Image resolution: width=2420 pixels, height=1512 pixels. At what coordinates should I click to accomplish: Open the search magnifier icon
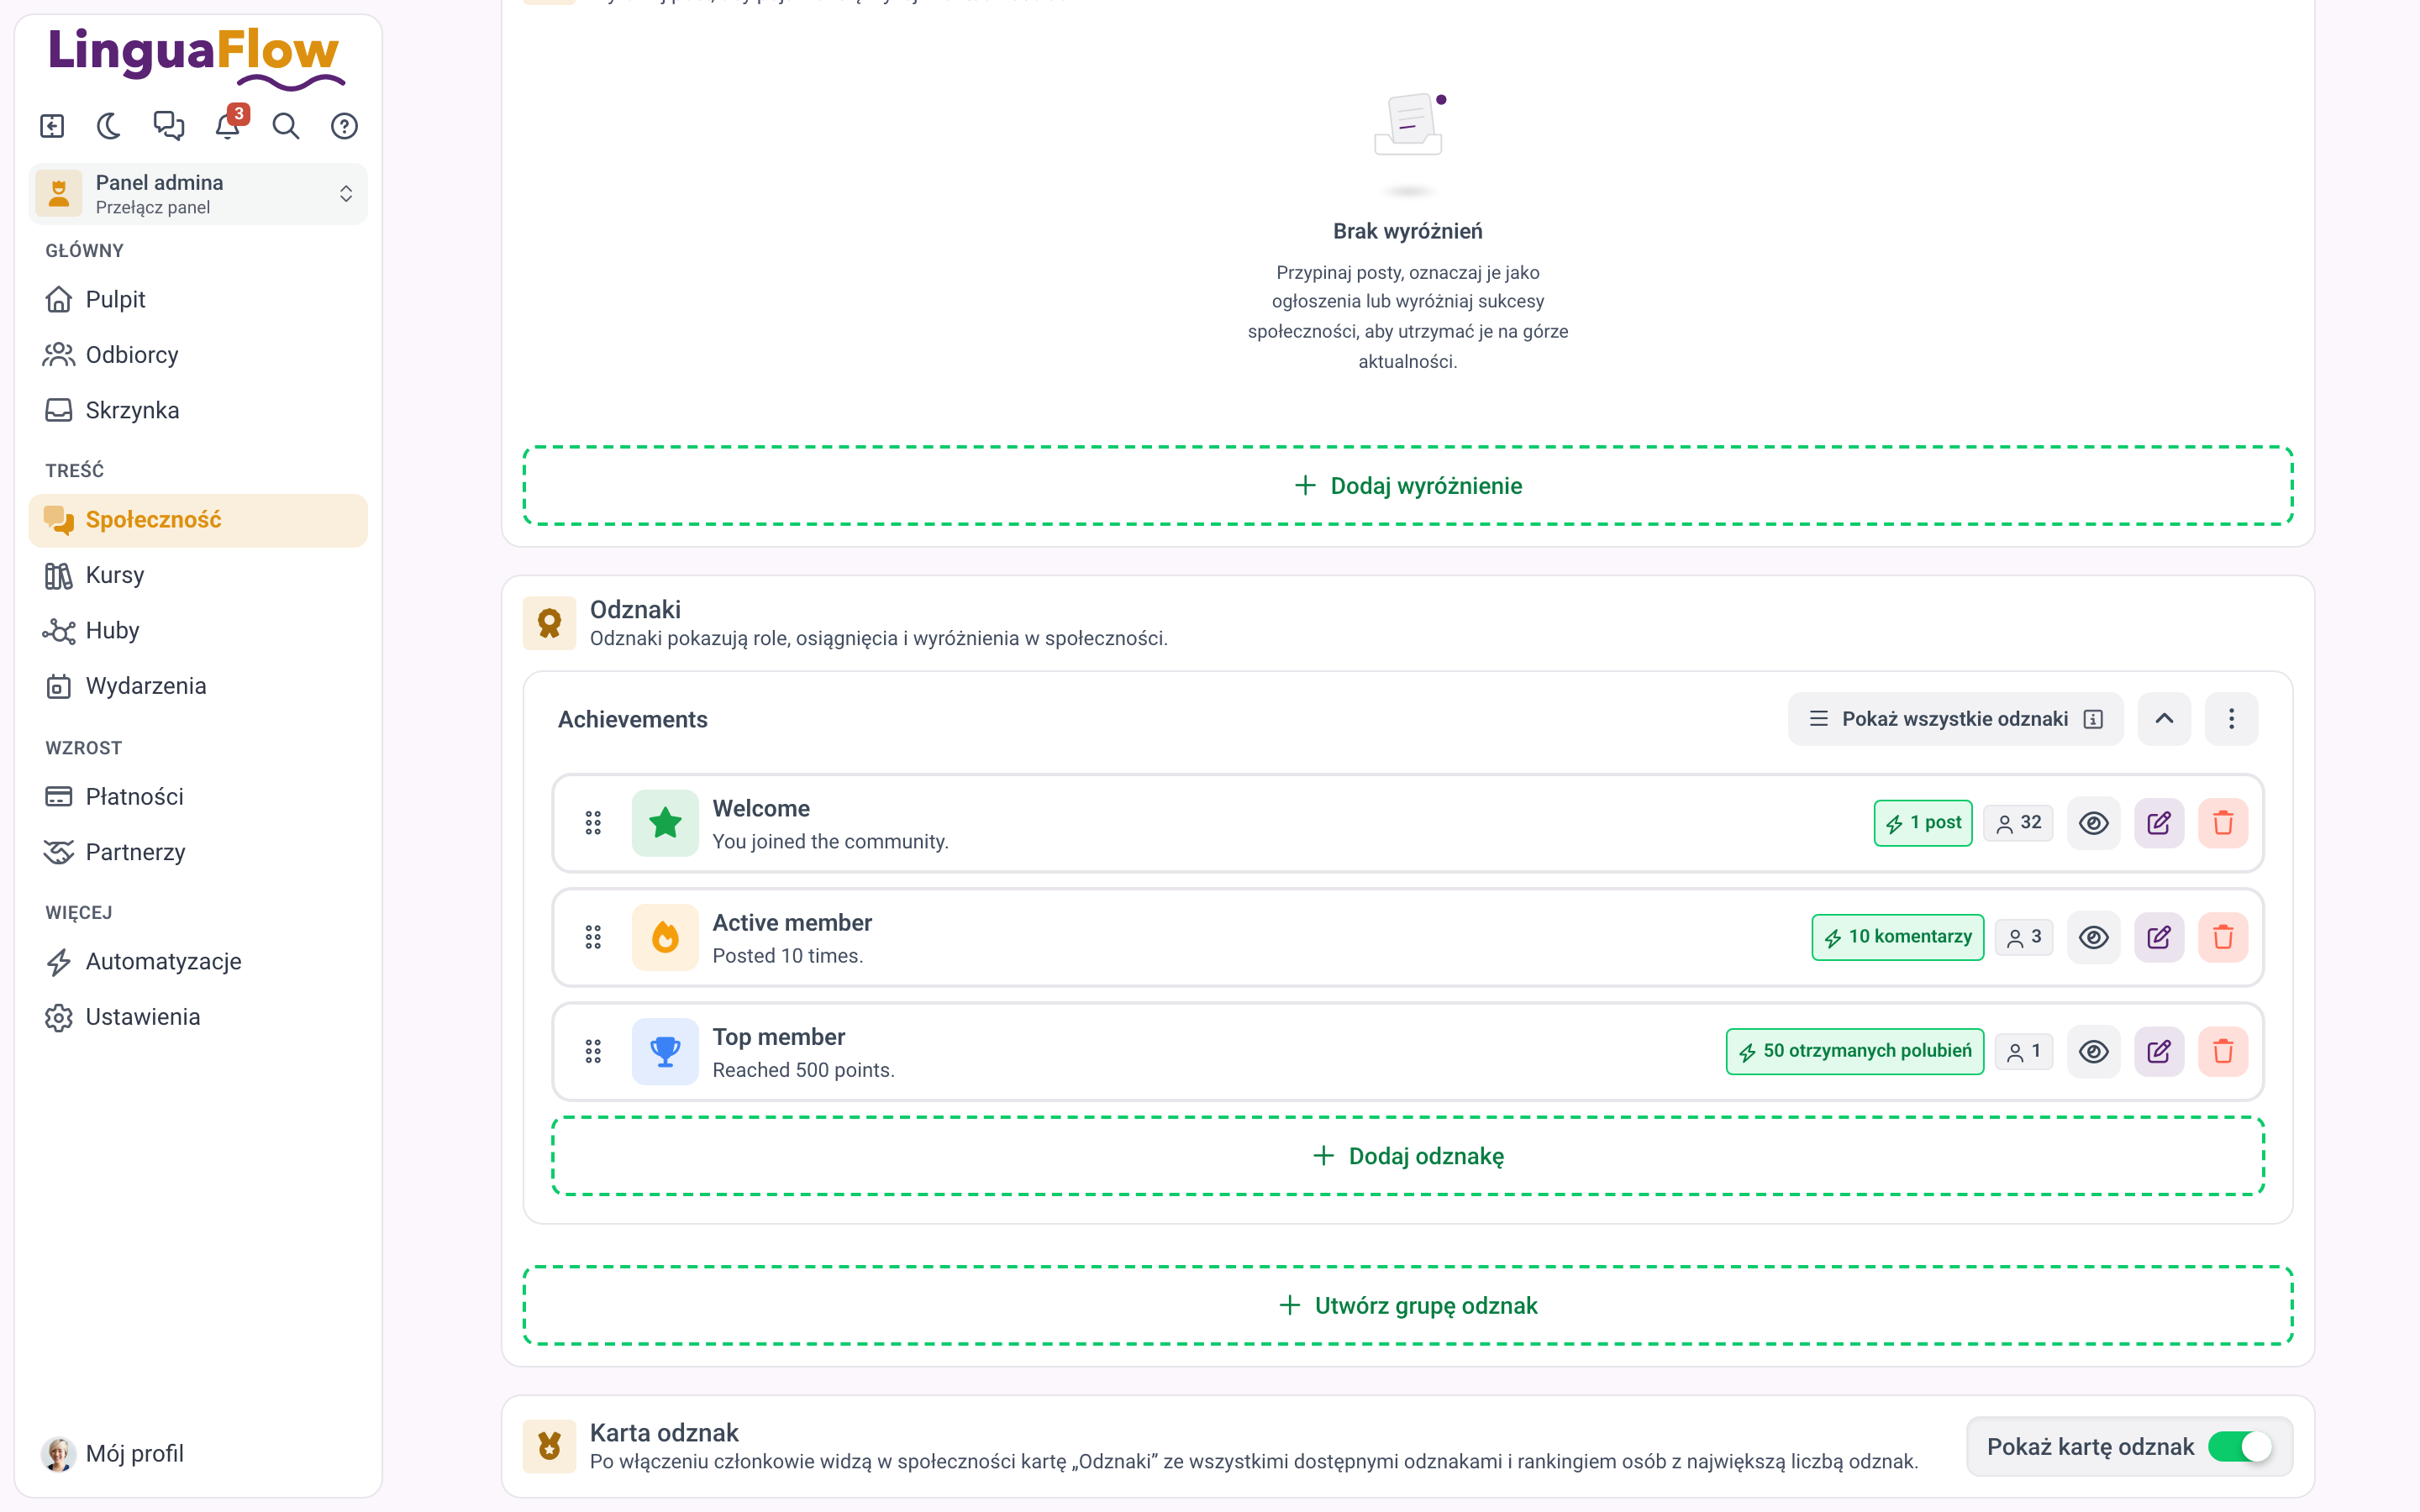286,126
